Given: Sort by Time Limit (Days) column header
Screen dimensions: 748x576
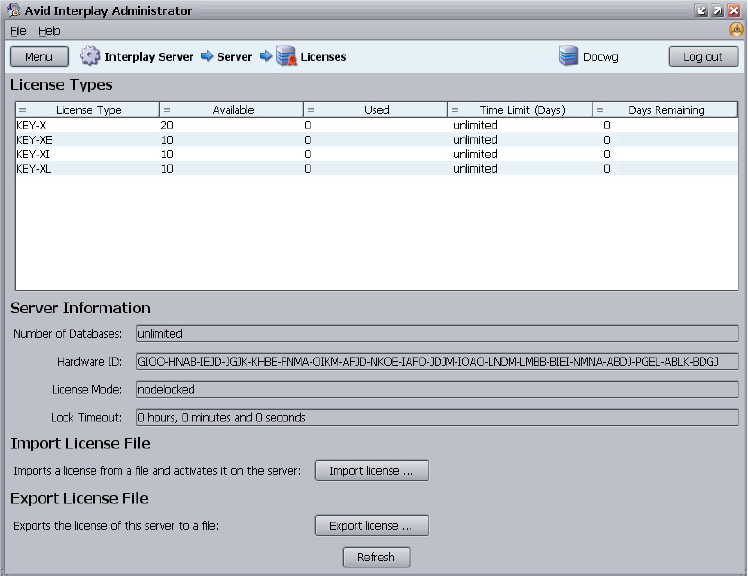Looking at the screenshot, I should click(x=520, y=110).
